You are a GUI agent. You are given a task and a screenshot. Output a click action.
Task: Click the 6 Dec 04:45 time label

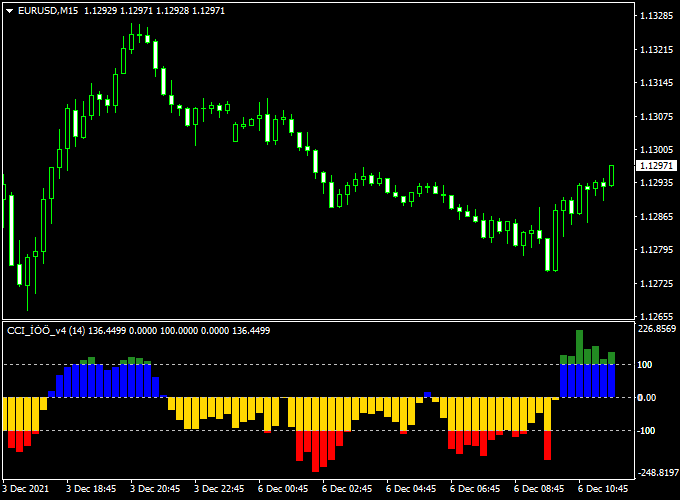(411, 489)
